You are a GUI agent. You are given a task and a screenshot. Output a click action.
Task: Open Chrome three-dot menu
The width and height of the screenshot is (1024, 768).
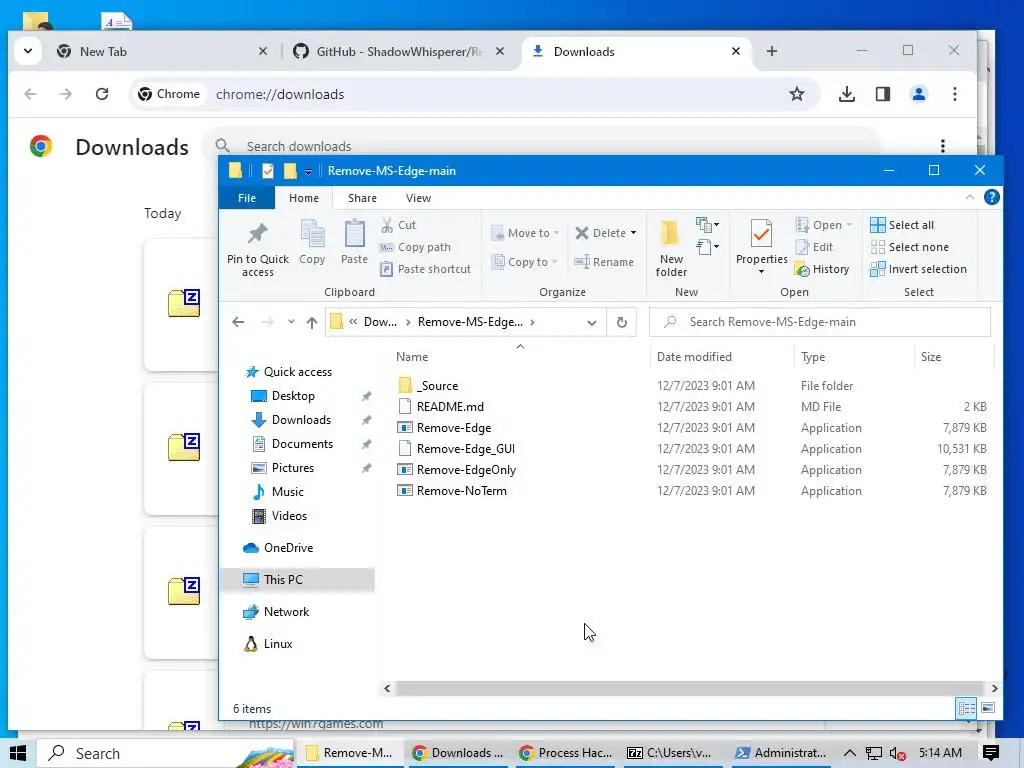[955, 94]
